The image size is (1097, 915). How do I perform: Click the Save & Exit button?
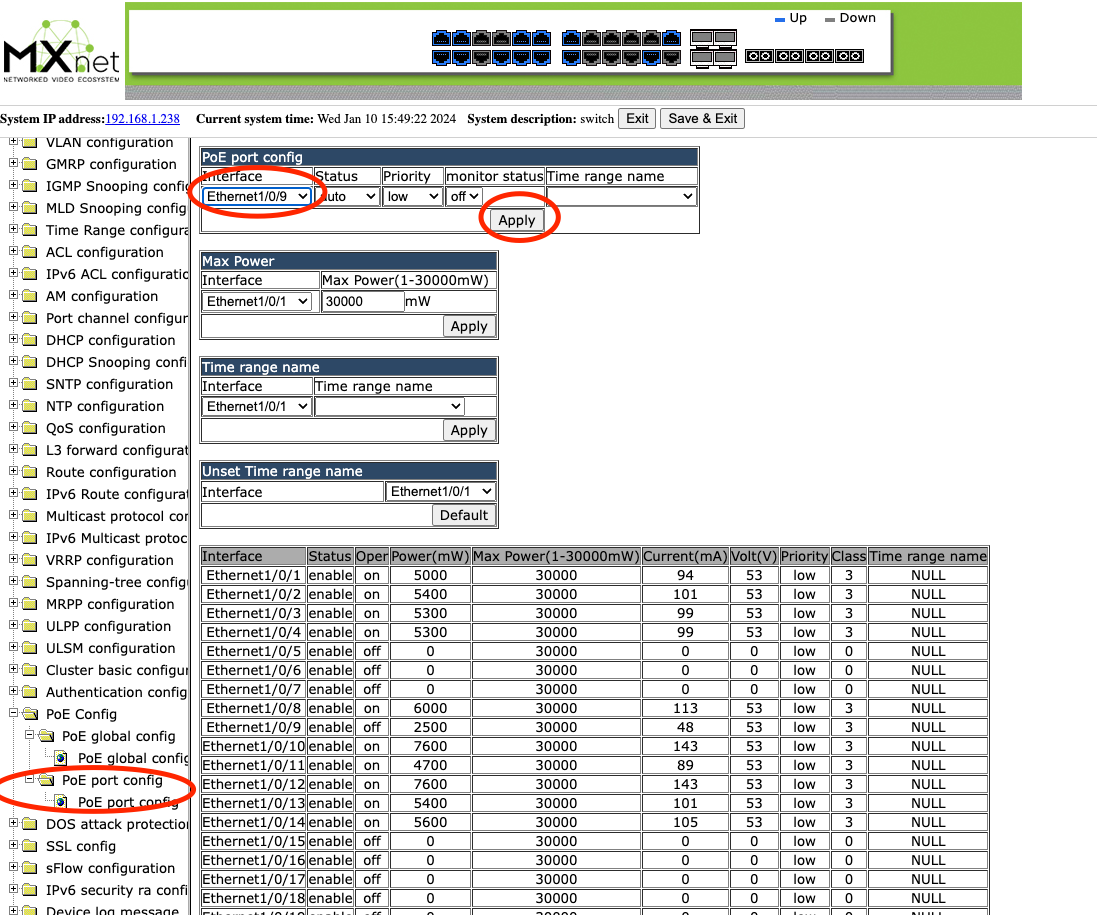pyautogui.click(x=702, y=118)
